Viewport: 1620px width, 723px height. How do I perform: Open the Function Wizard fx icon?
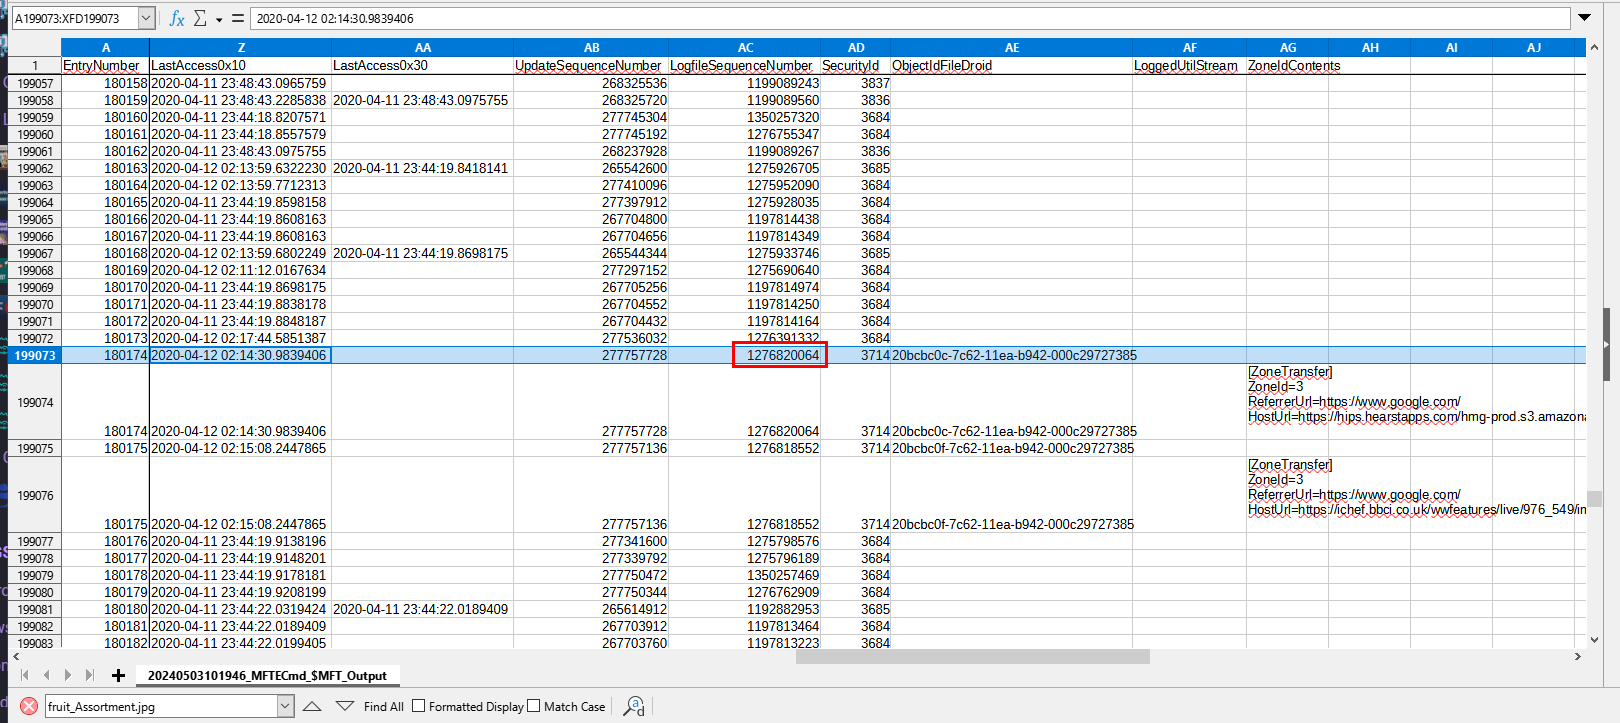[177, 18]
